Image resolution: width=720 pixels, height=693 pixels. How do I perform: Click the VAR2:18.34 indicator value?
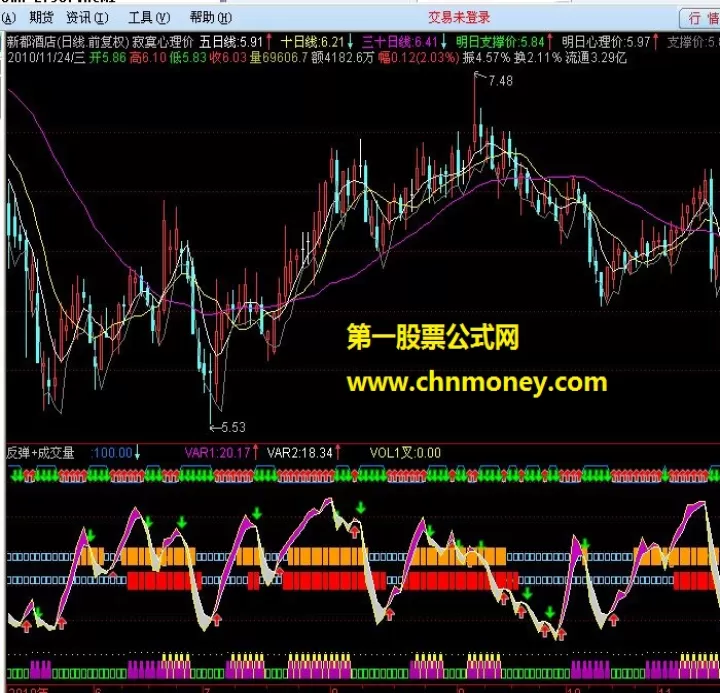pyautogui.click(x=300, y=453)
